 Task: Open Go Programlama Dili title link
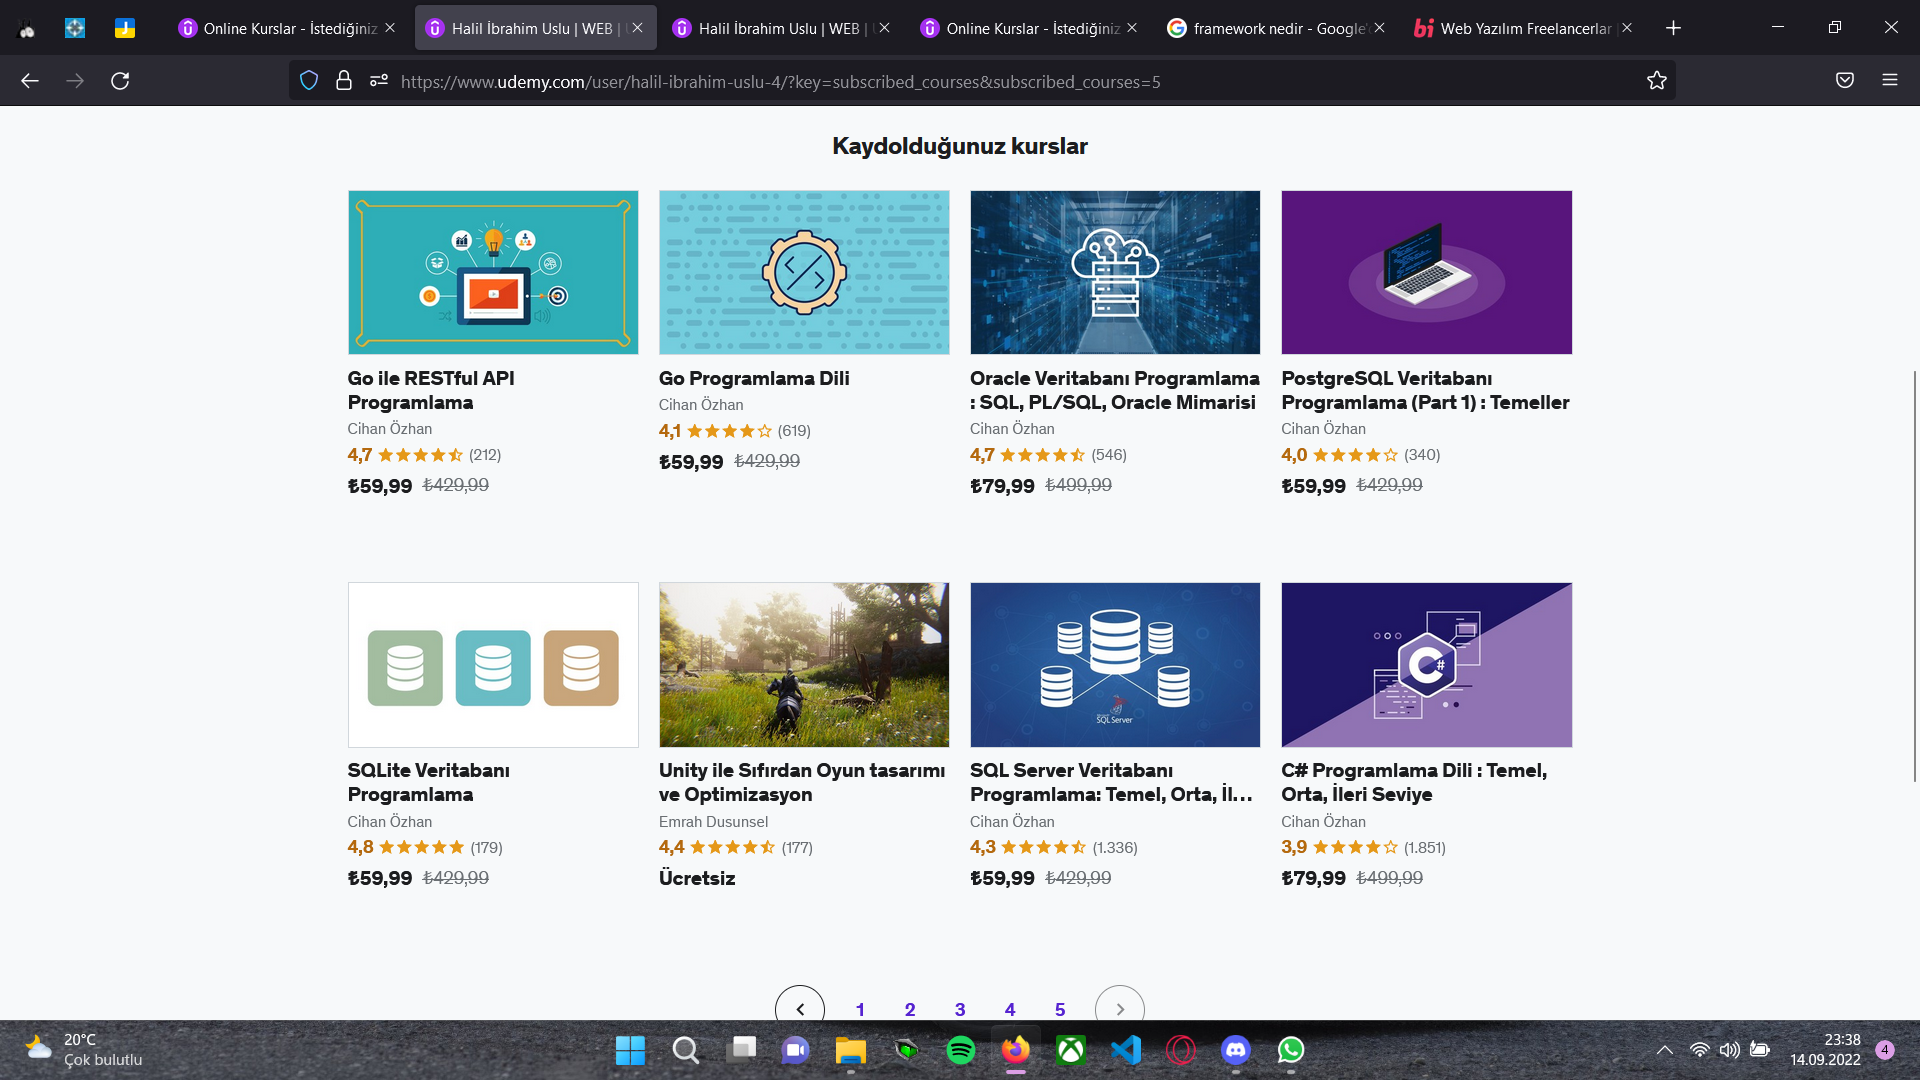click(x=754, y=378)
